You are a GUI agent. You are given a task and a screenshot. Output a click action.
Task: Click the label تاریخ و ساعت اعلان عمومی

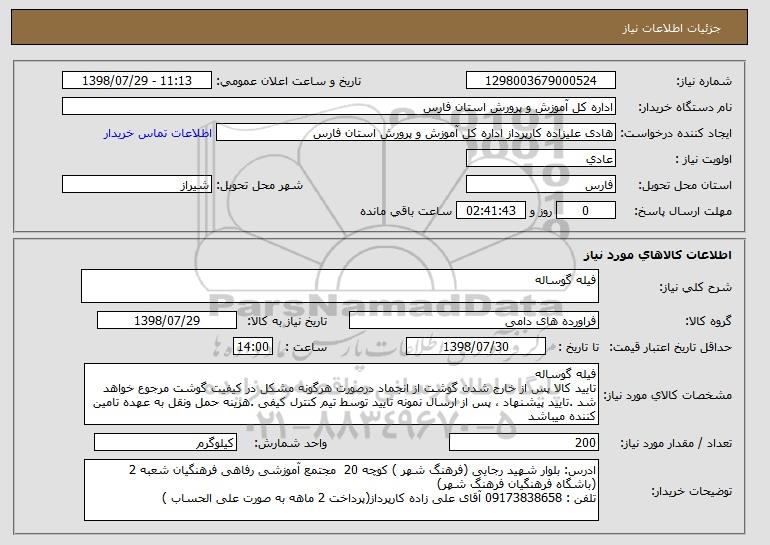click(x=289, y=81)
